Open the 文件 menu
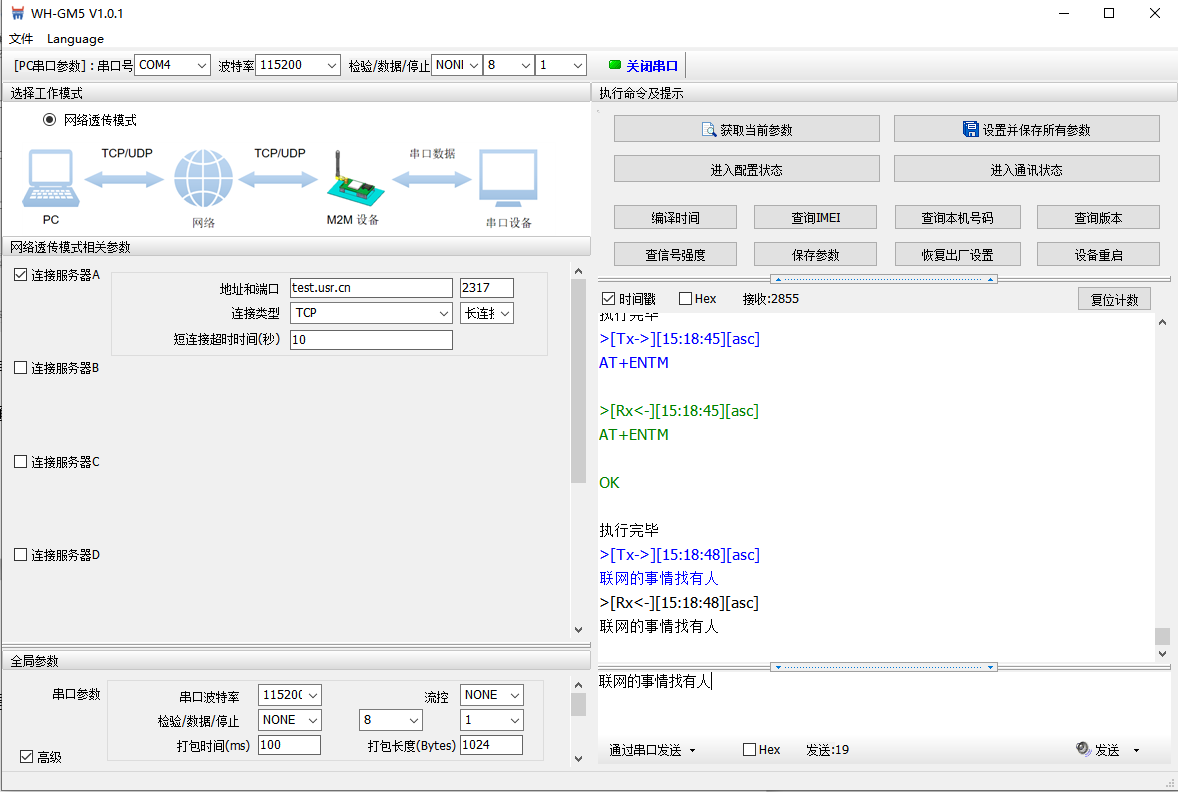1178x792 pixels. (x=21, y=39)
